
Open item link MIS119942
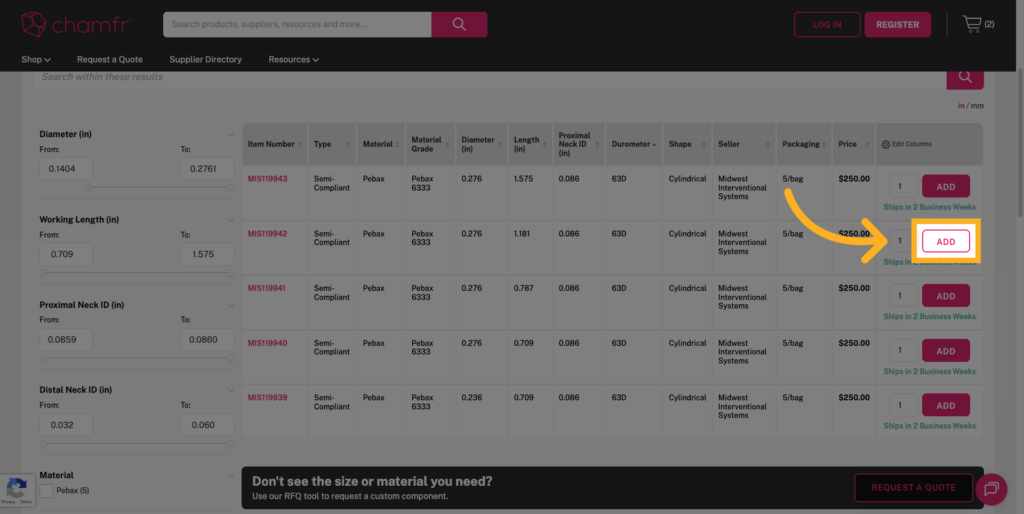pyautogui.click(x=267, y=234)
